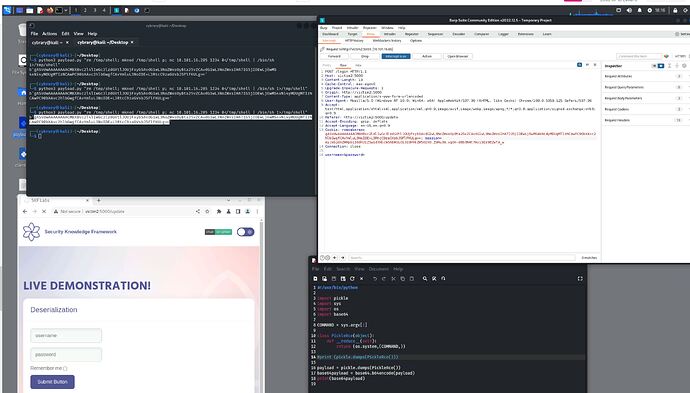
Task: Check the Remember me checkbox
Action: point(65,368)
